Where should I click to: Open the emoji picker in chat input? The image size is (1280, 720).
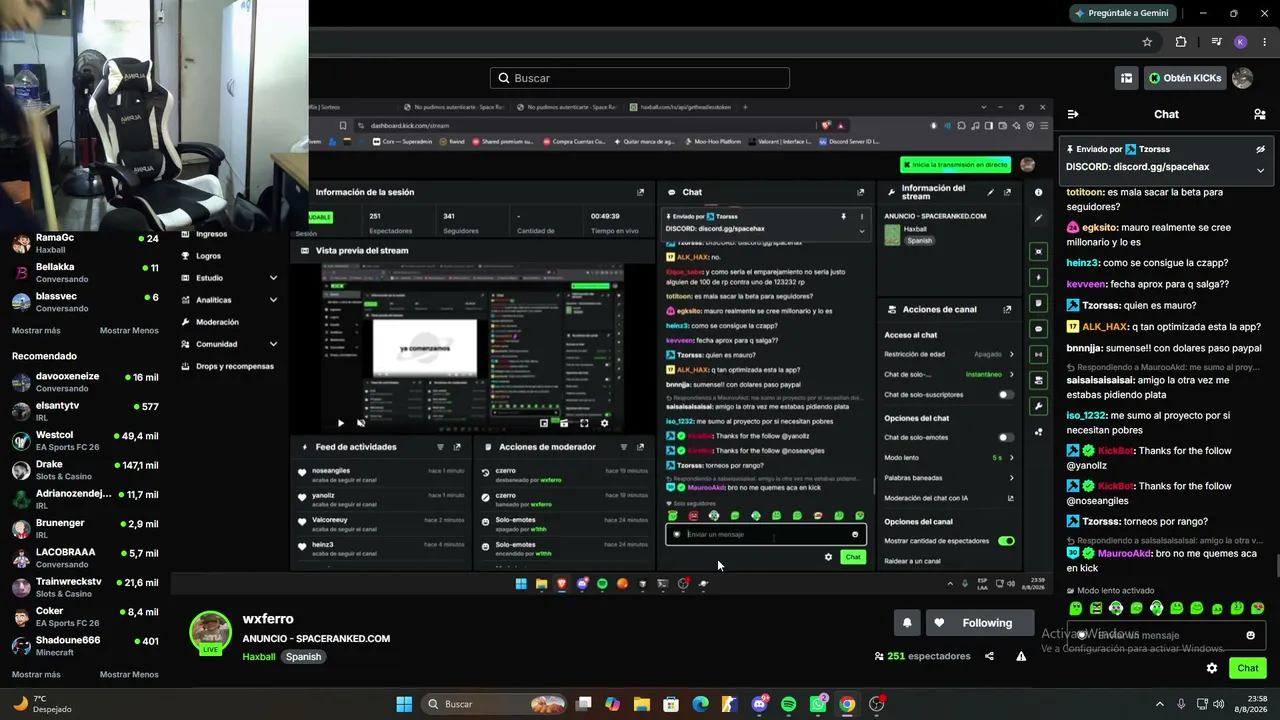tap(1250, 635)
